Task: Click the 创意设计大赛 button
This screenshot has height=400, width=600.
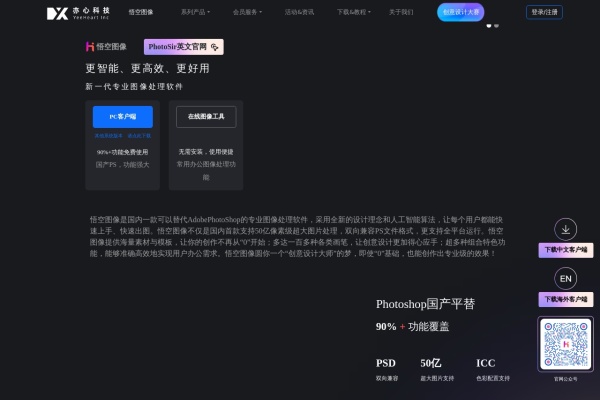Action: [461, 12]
